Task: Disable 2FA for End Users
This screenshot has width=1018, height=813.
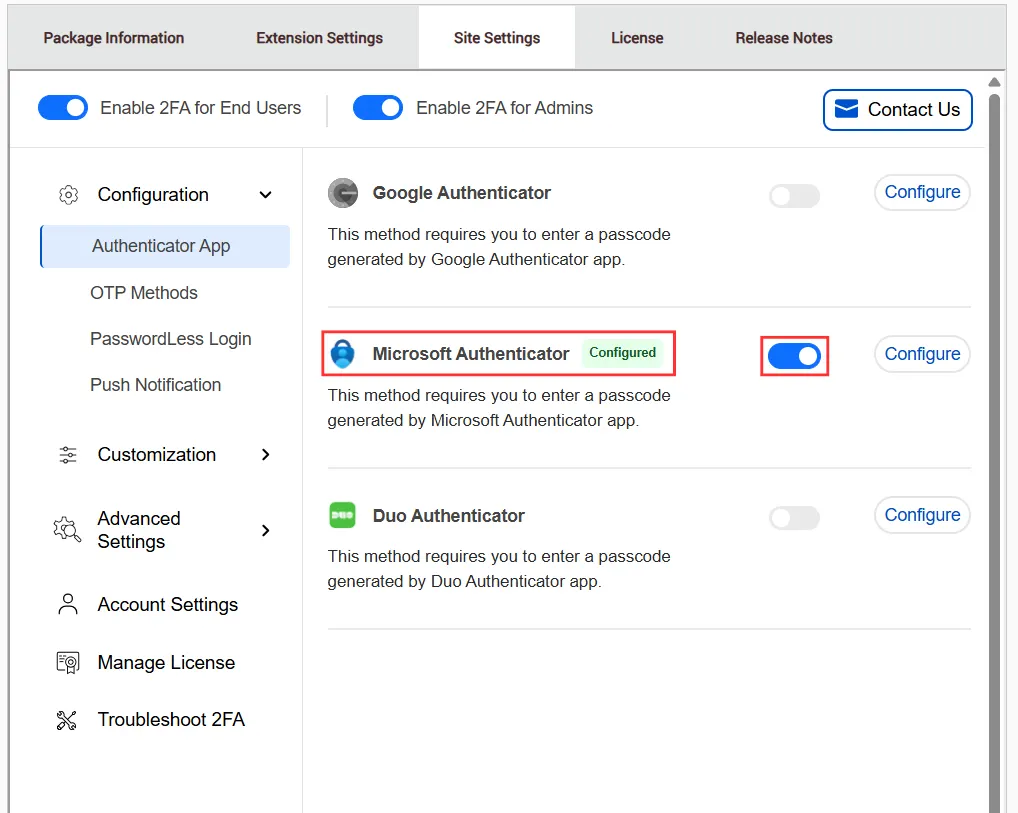Action: (62, 107)
